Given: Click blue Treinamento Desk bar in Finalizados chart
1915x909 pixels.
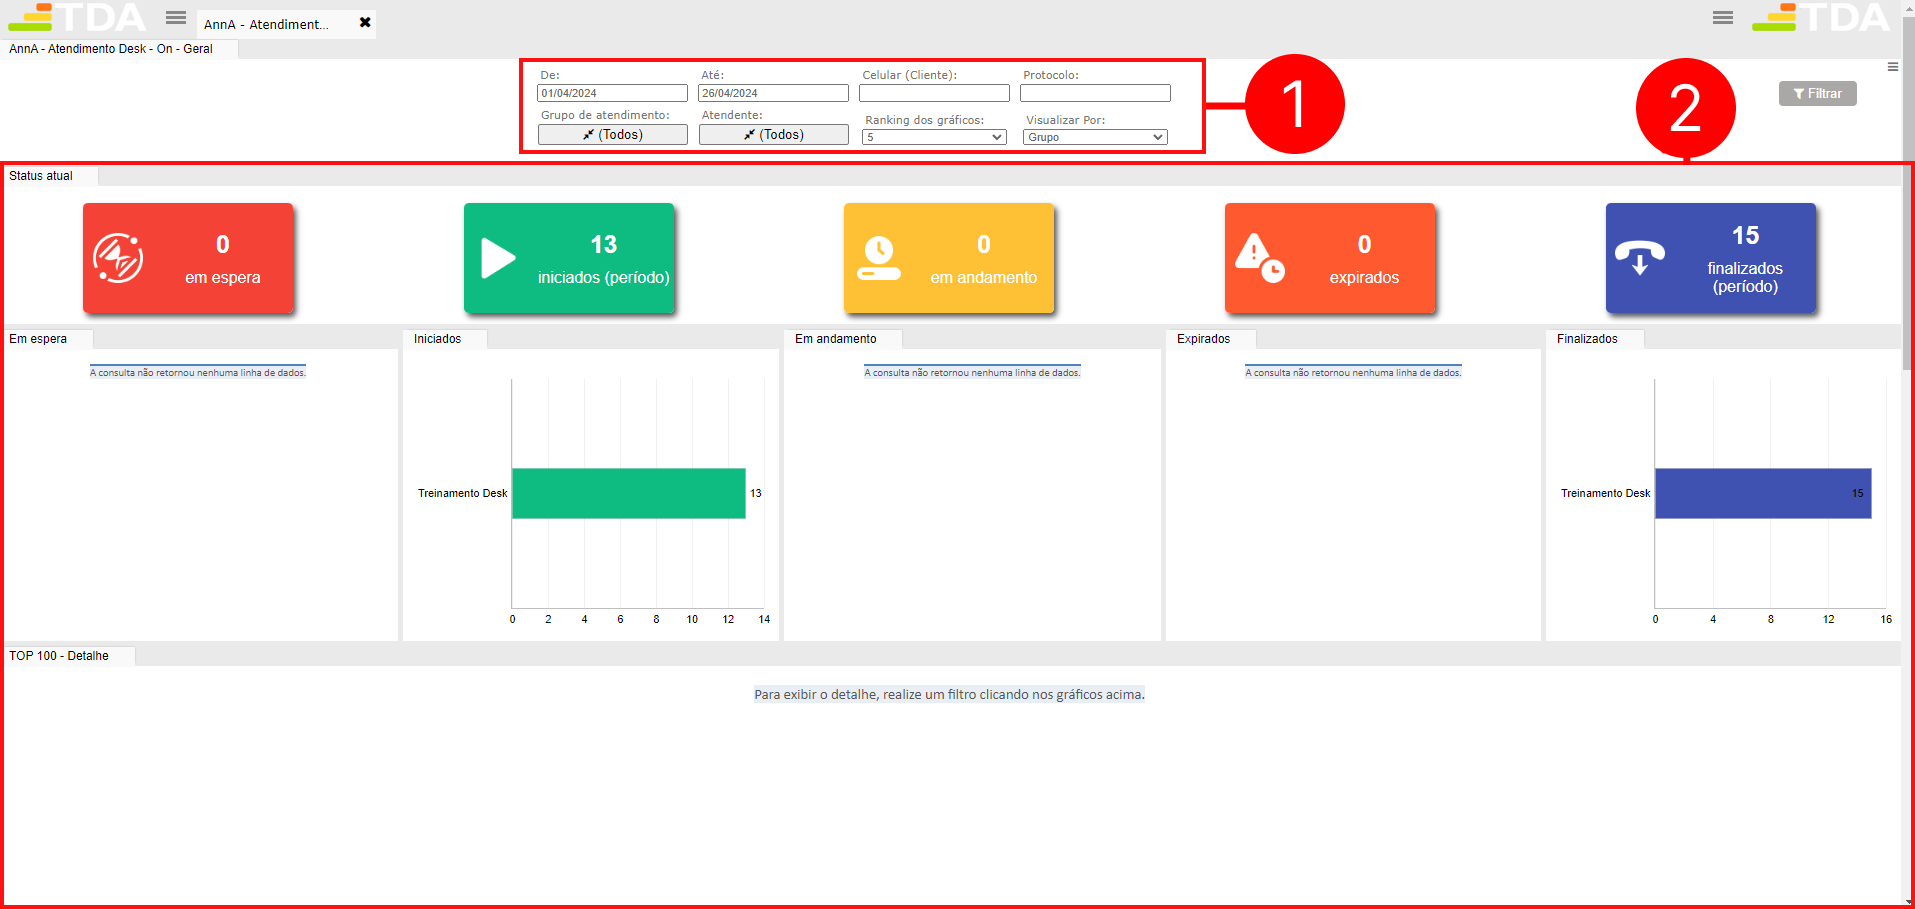Looking at the screenshot, I should coord(1763,493).
